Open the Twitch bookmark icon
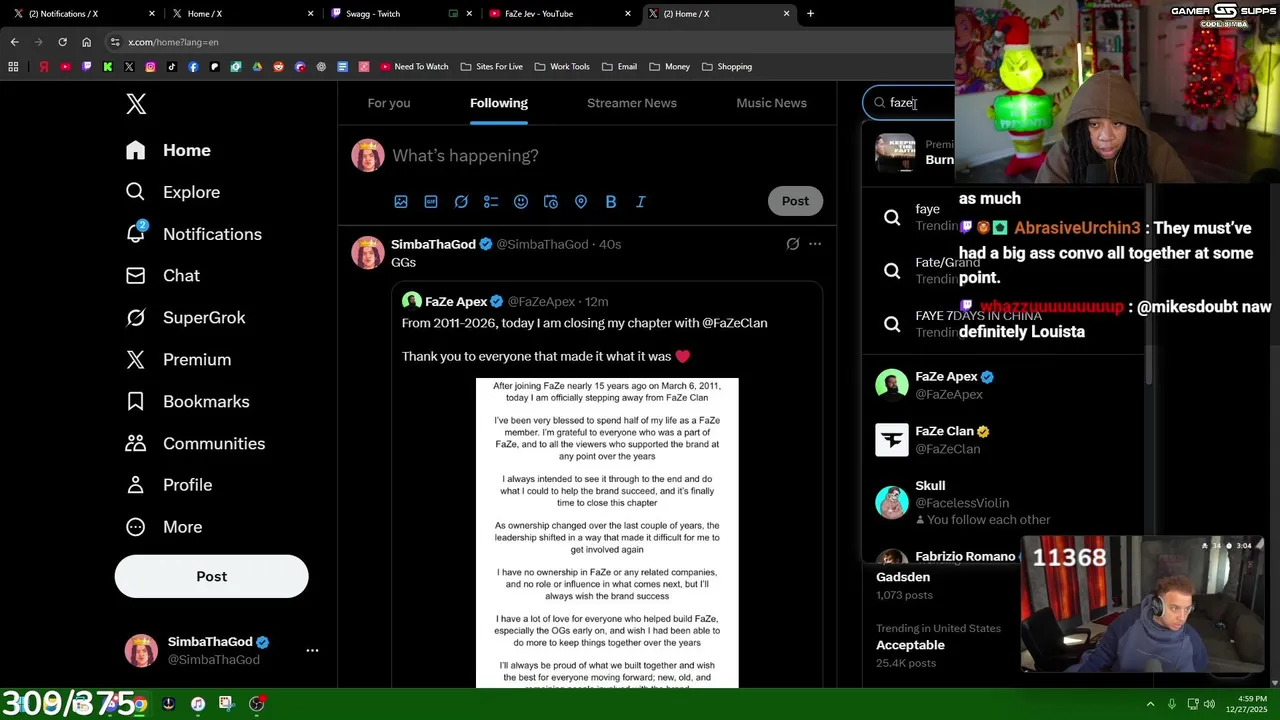1280x720 pixels. (86, 67)
